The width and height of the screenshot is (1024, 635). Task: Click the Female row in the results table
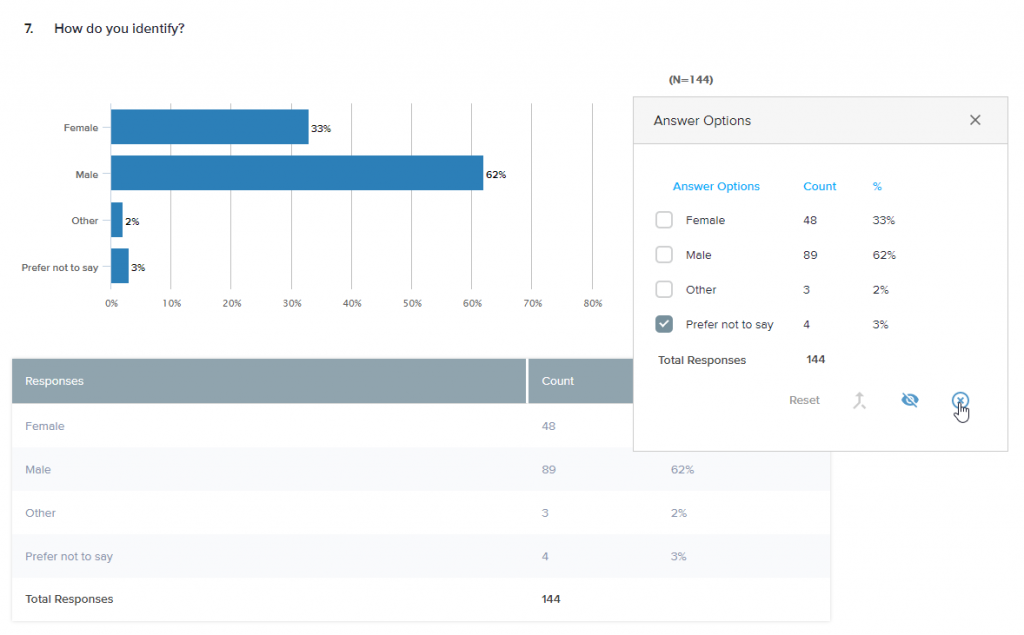click(45, 425)
